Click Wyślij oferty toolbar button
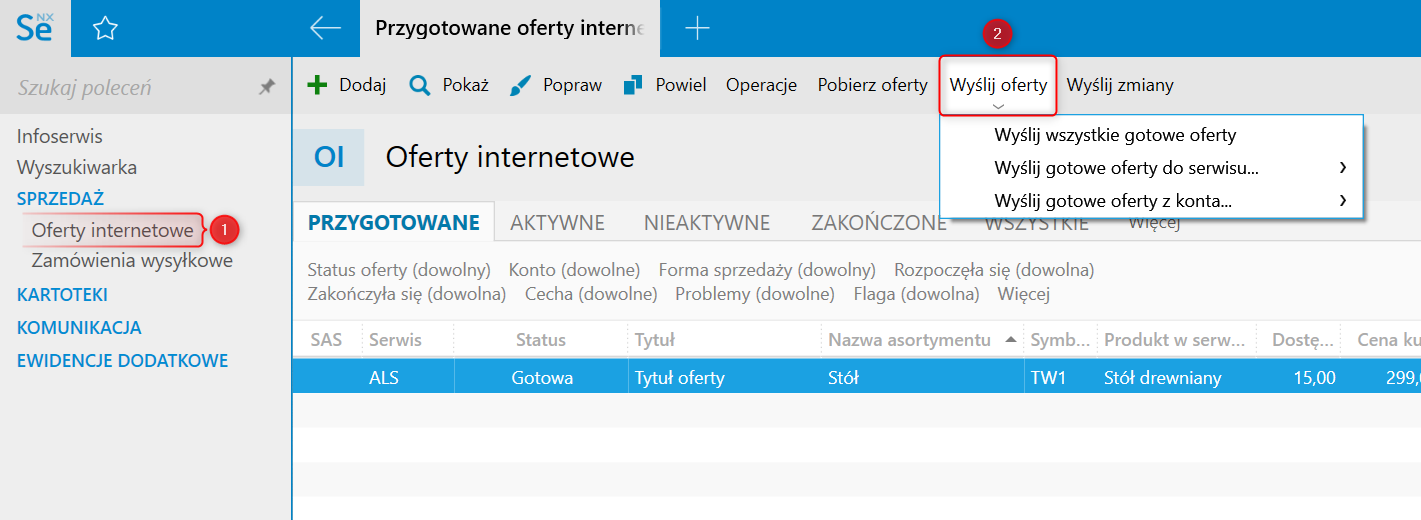 pos(998,85)
